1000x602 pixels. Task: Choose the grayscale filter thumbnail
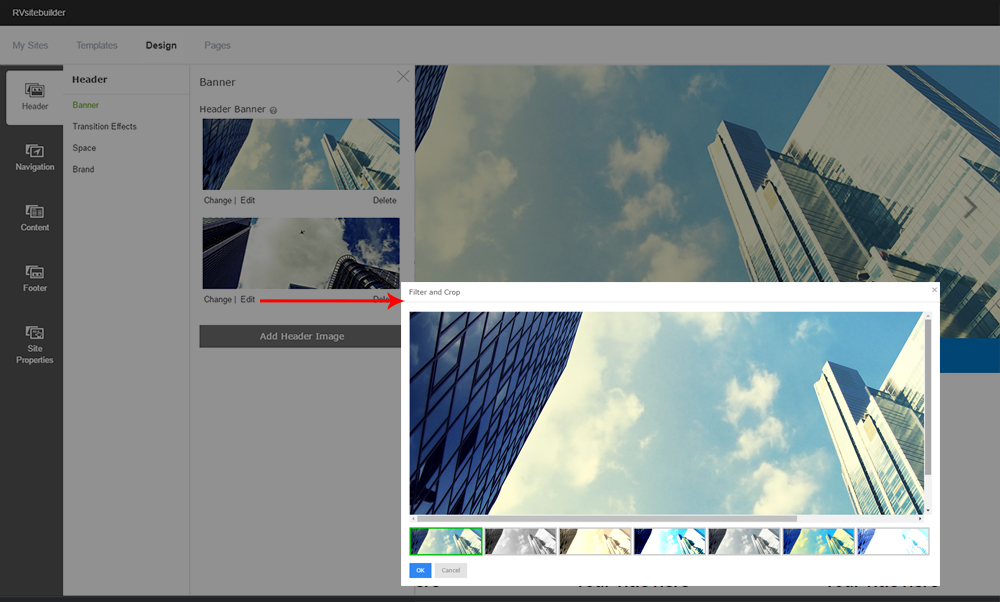click(x=520, y=541)
